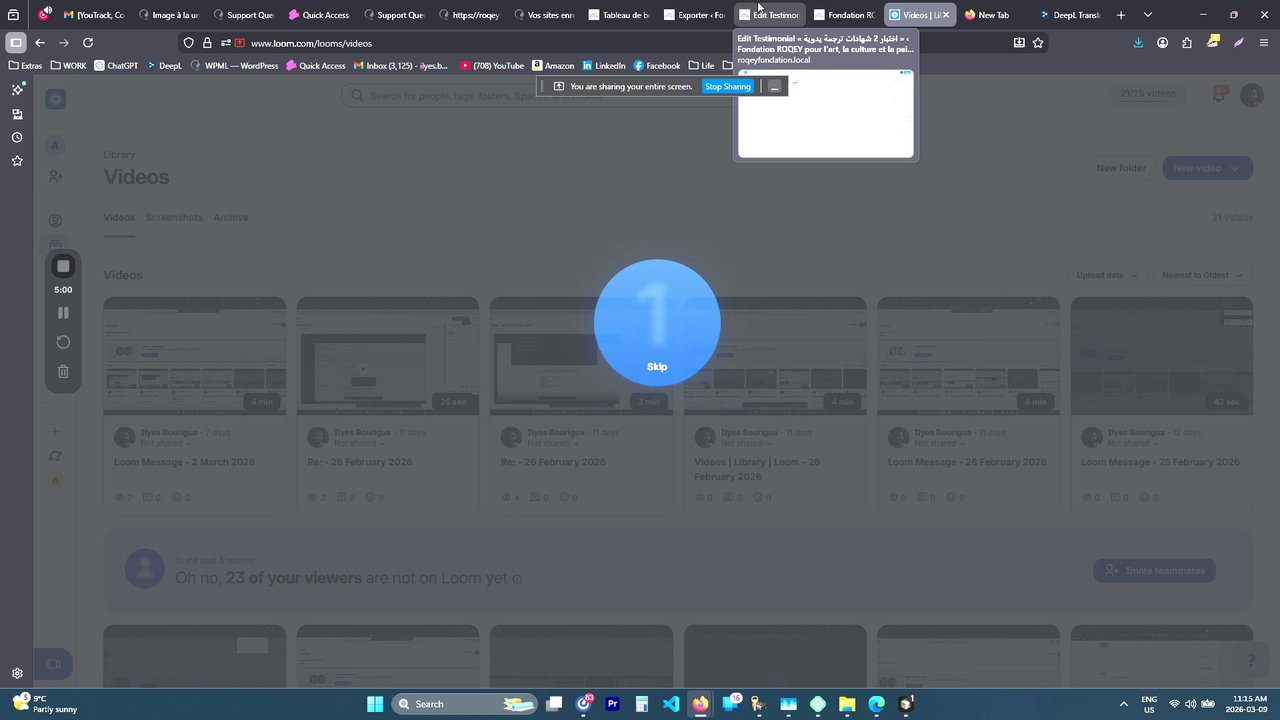Switch to the Tableau de bord tab

coord(620,15)
